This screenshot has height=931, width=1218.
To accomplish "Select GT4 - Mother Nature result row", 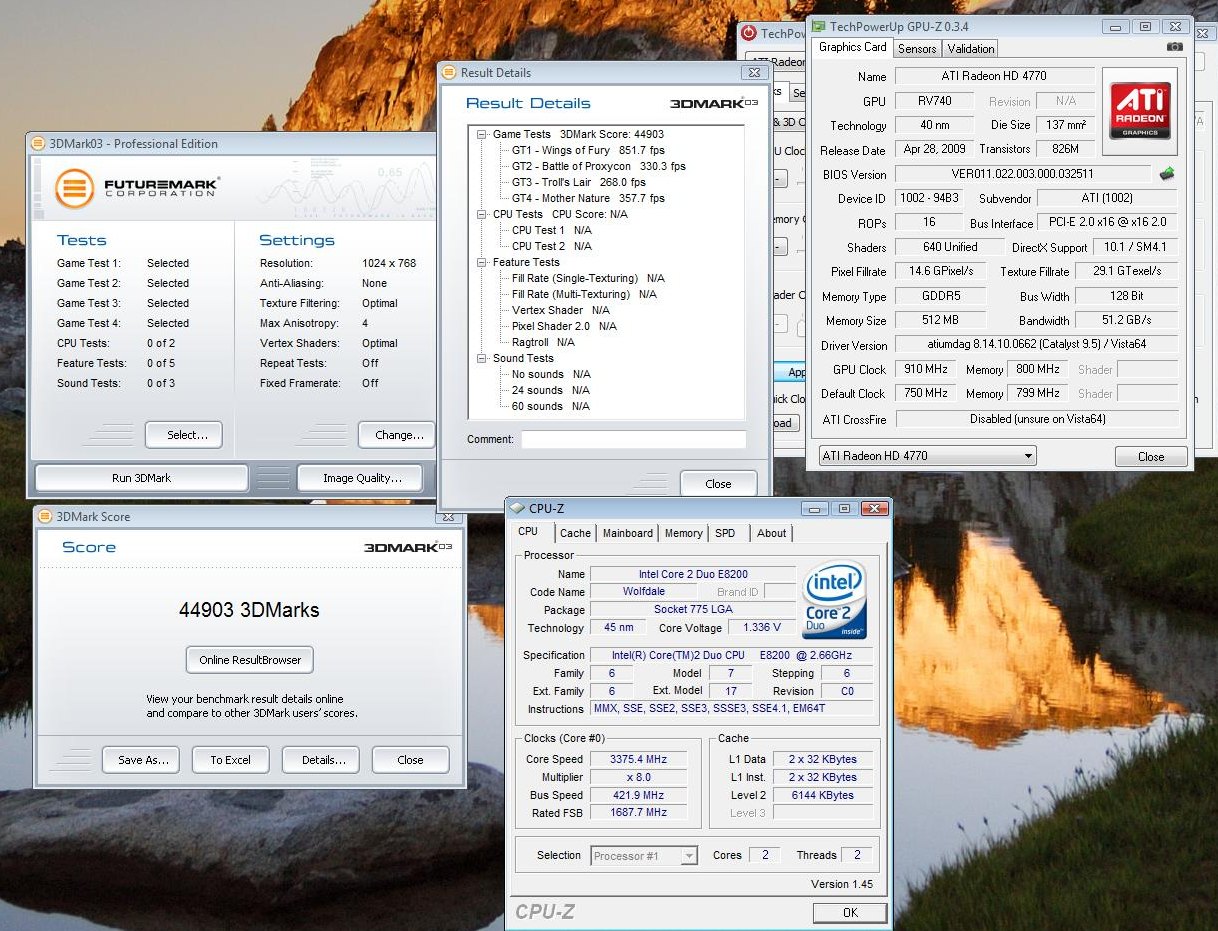I will point(588,198).
